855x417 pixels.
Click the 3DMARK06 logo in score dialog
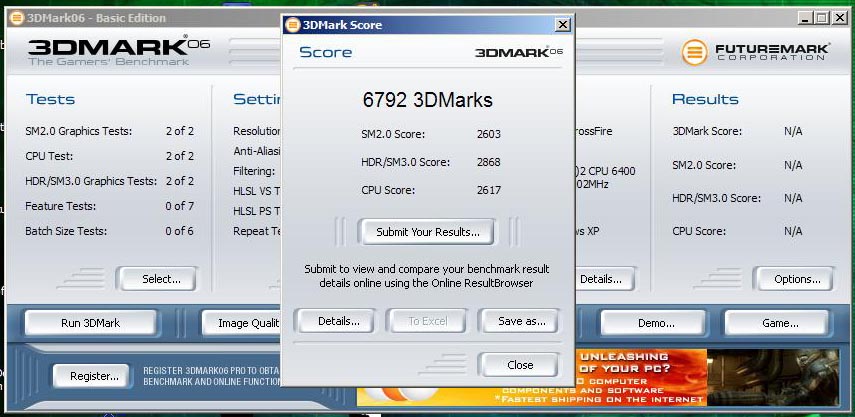(519, 52)
